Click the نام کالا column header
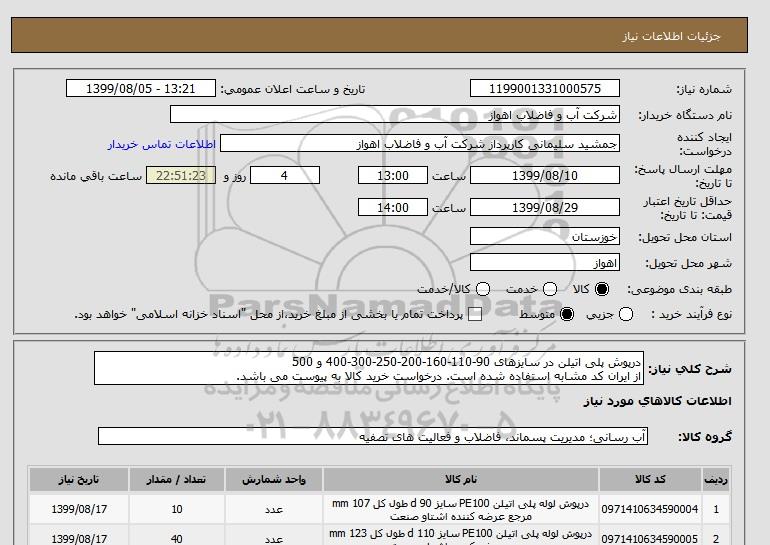This screenshot has width=770, height=545. click(461, 479)
